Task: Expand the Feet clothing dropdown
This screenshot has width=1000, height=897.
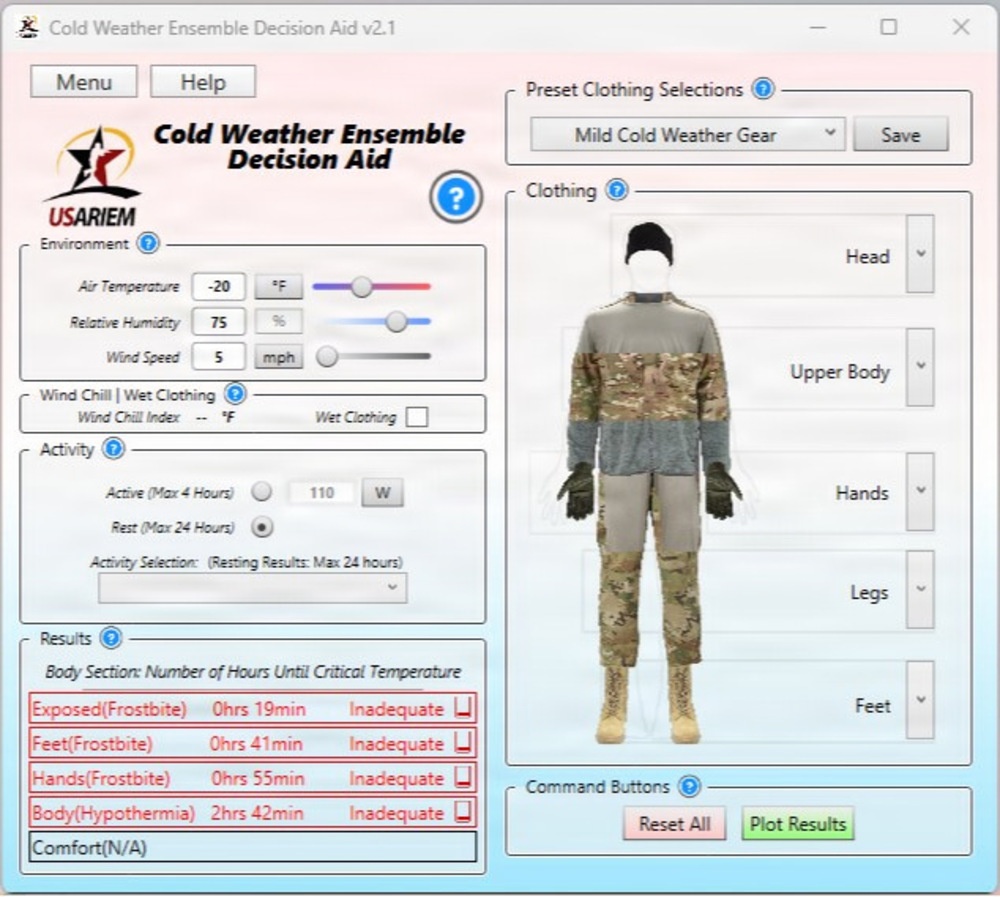Action: [x=920, y=700]
